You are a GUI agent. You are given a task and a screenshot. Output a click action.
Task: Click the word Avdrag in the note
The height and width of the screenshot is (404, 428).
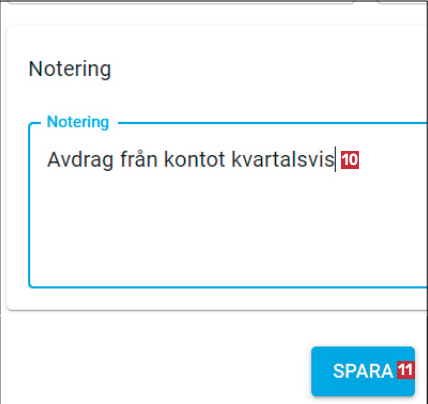80,160
